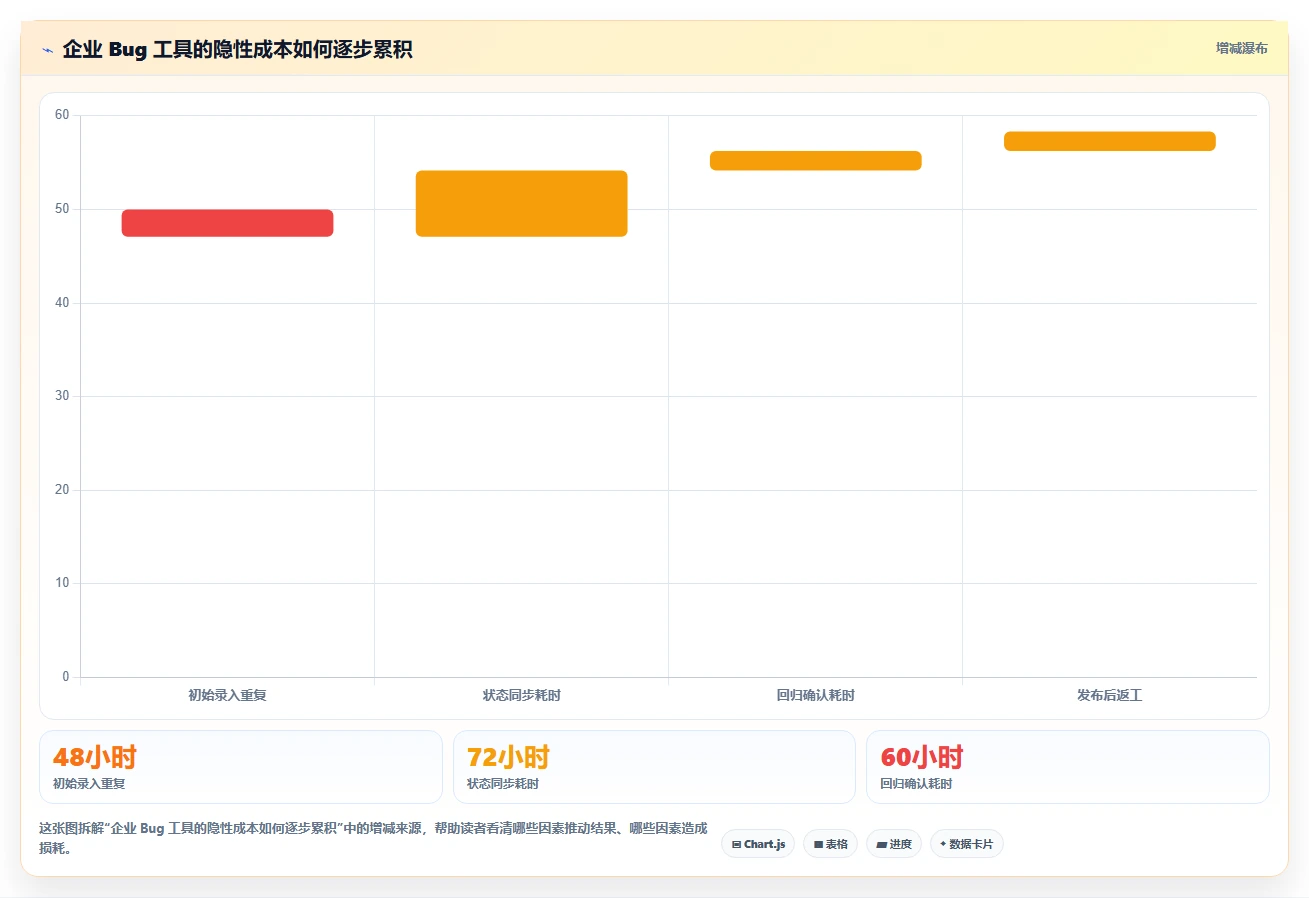The height and width of the screenshot is (898, 1309).
Task: Click the x-axis label 发布后返工
Action: (x=1109, y=695)
